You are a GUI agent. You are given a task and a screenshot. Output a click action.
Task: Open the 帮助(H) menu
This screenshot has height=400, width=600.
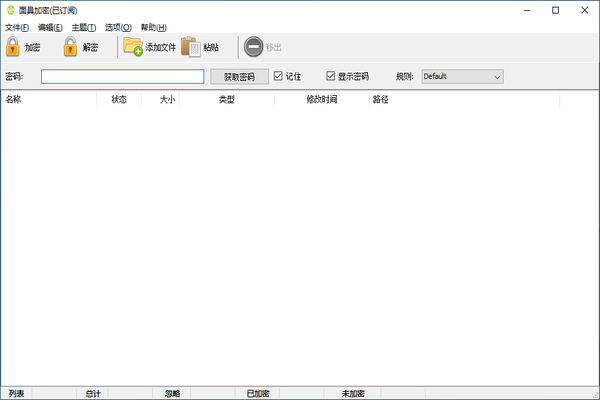154,28
